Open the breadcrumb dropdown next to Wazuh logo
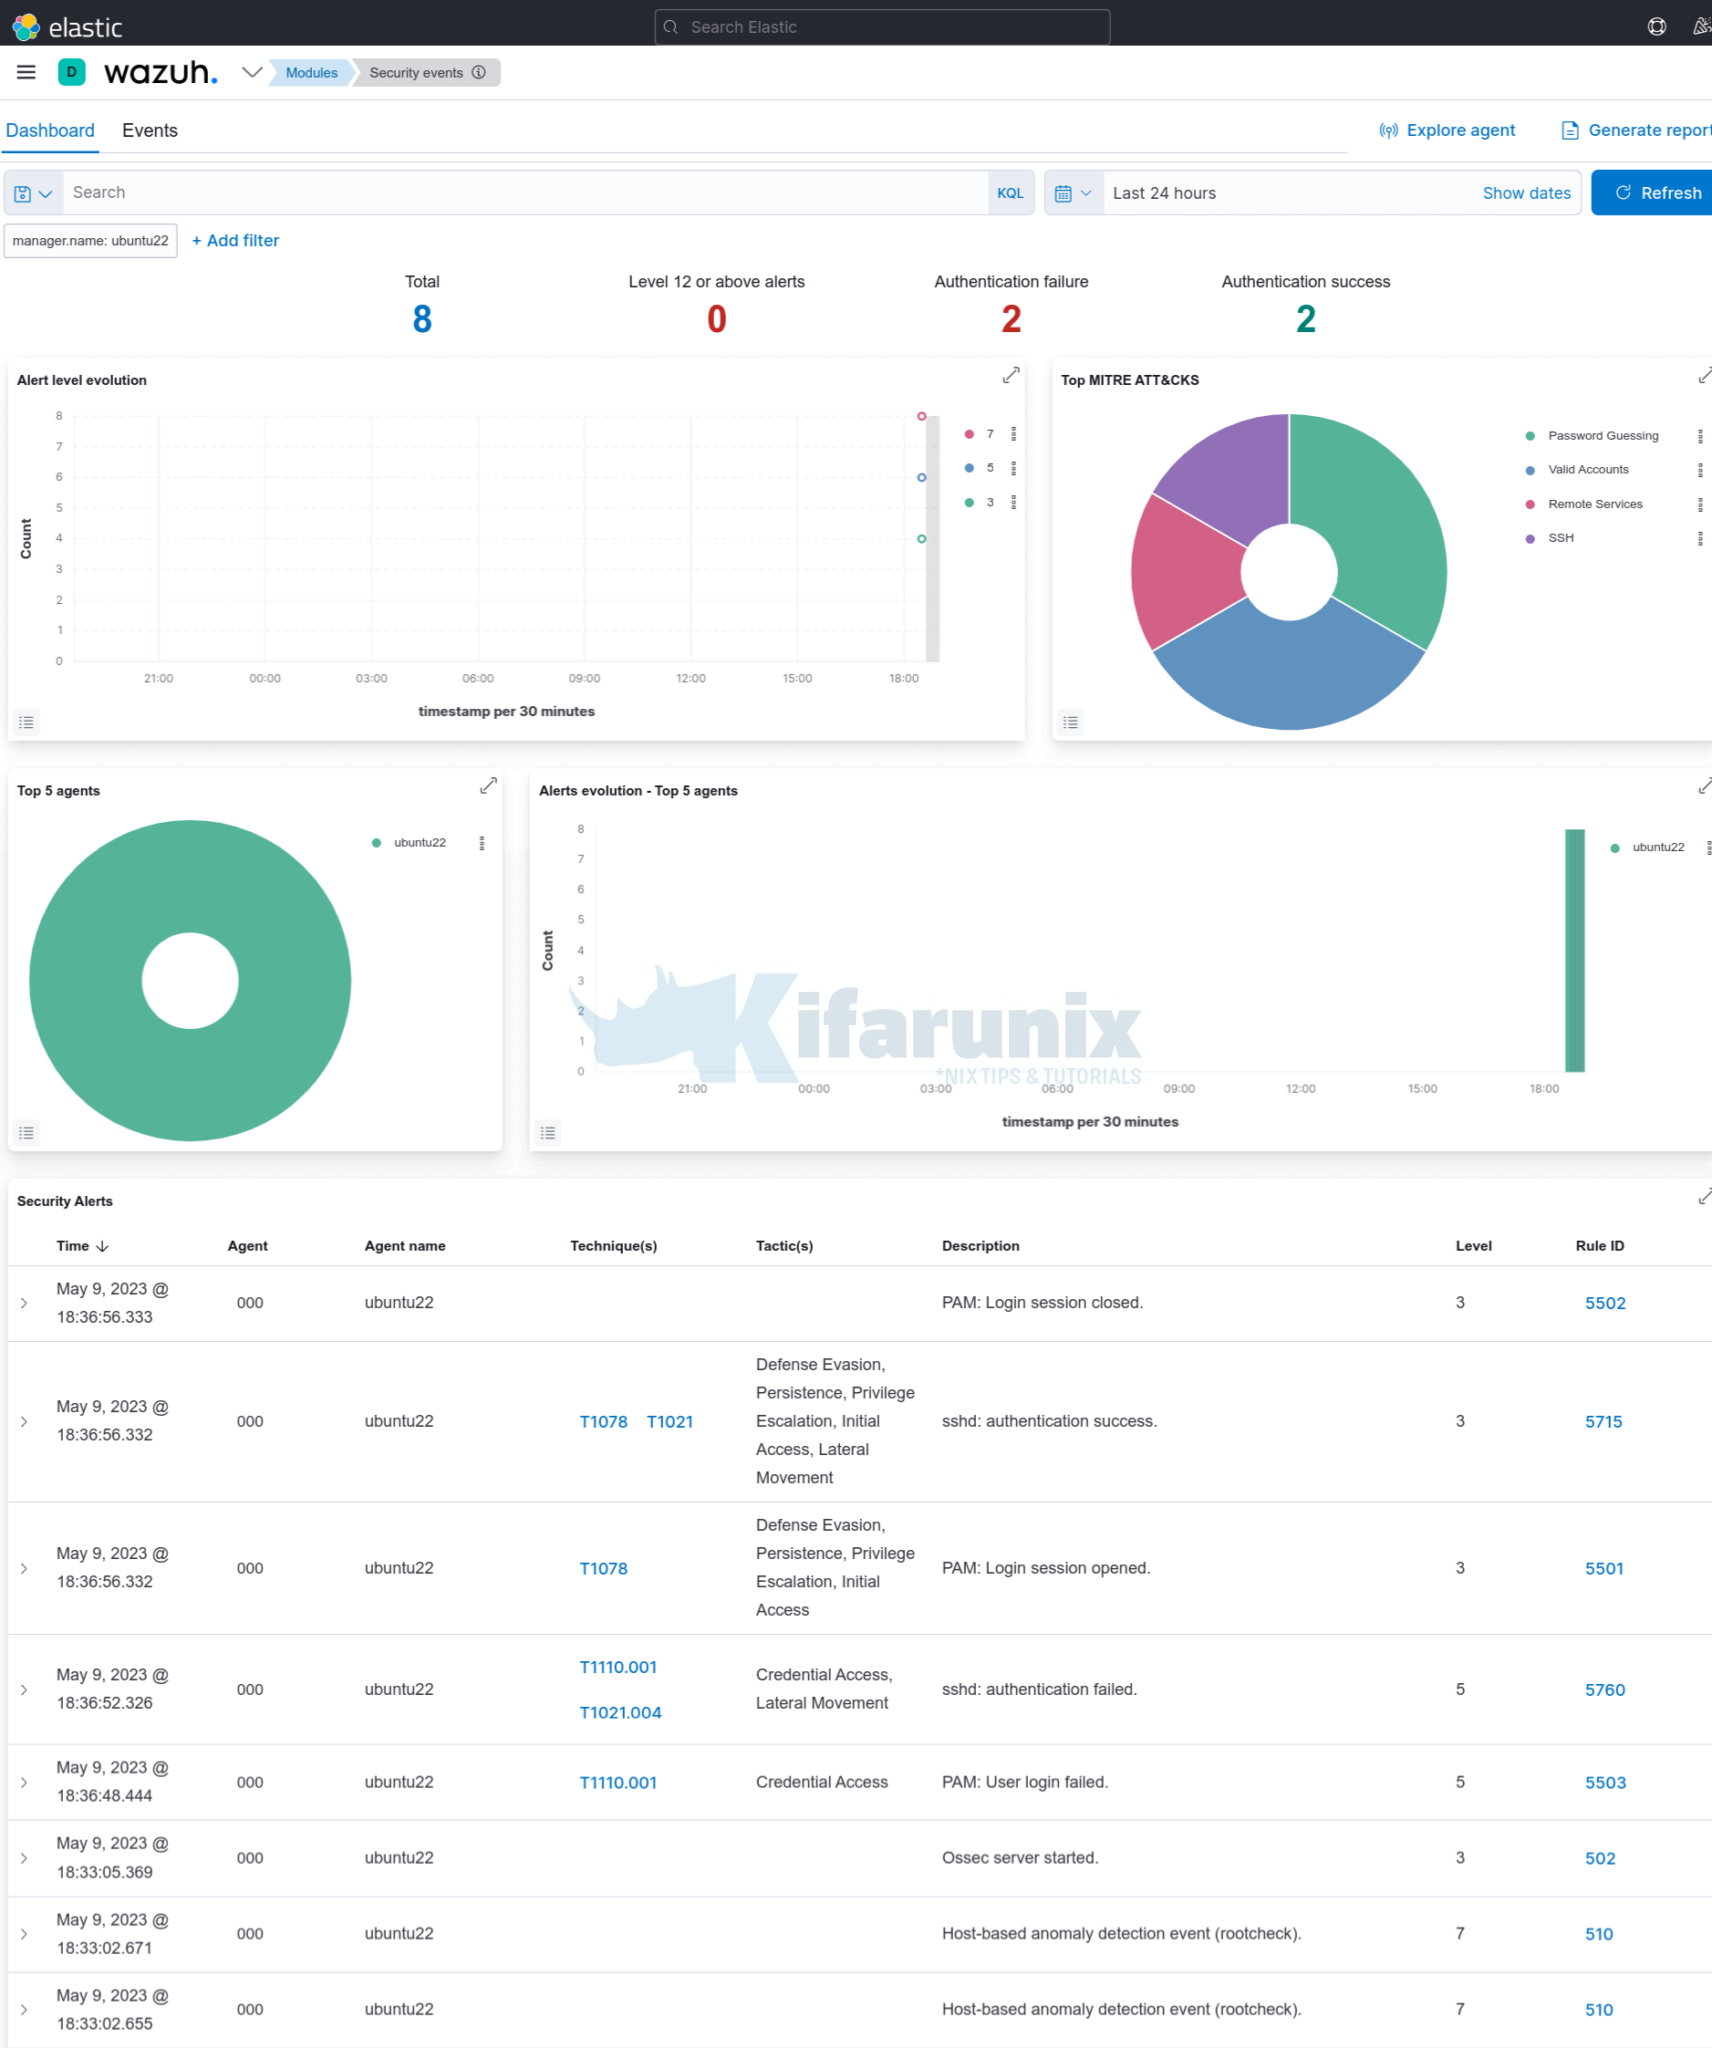This screenshot has height=2048, width=1712. (x=252, y=72)
